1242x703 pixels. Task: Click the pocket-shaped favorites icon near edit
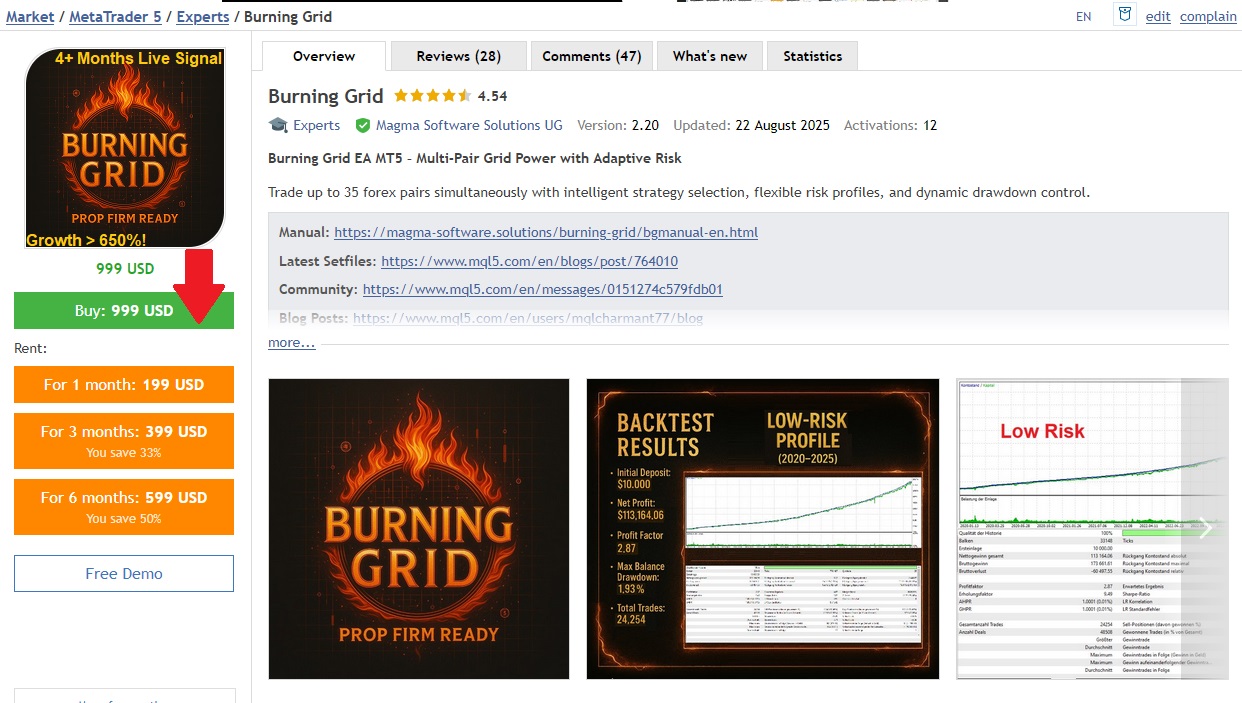pos(1125,15)
